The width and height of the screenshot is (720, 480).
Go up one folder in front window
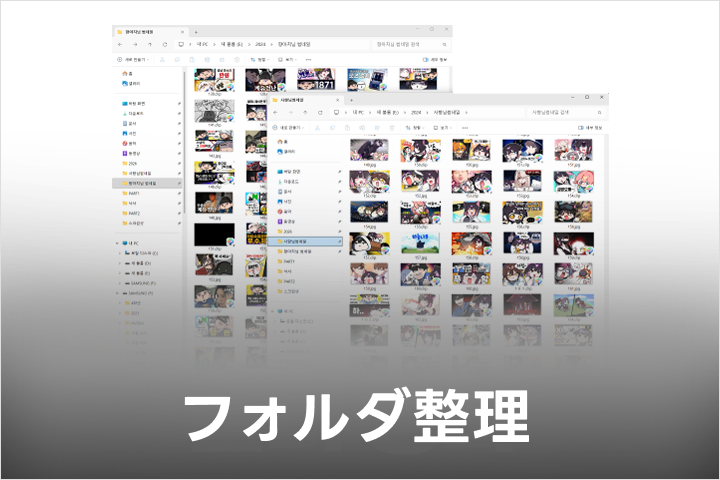click(x=305, y=113)
